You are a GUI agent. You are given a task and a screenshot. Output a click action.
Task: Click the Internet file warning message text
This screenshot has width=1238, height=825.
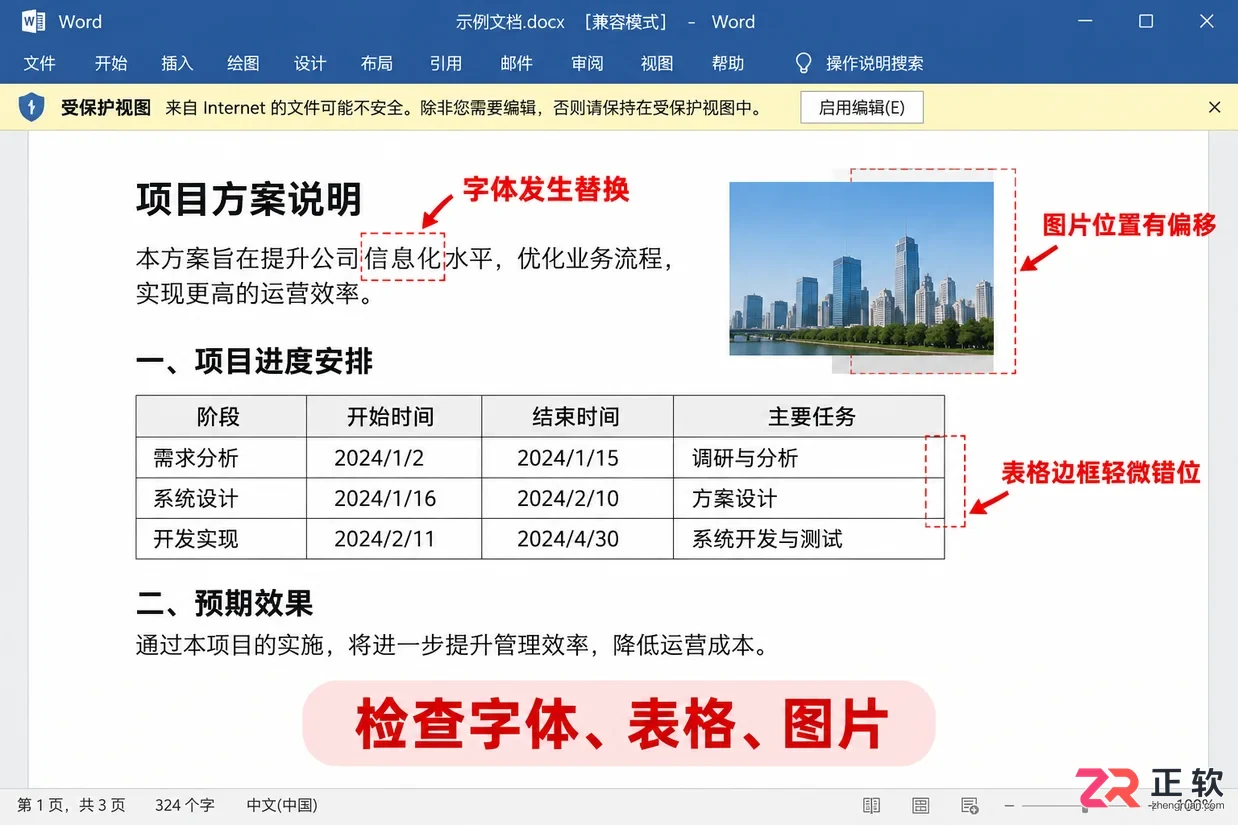tap(463, 108)
